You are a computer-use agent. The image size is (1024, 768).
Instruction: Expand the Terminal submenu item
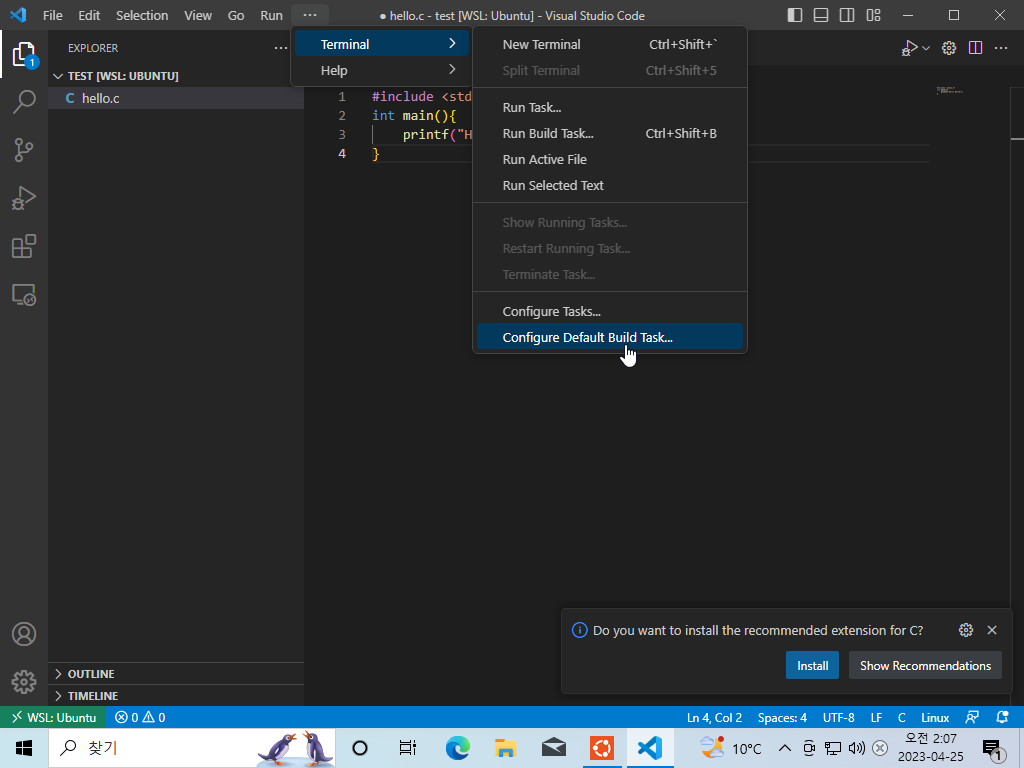point(382,44)
